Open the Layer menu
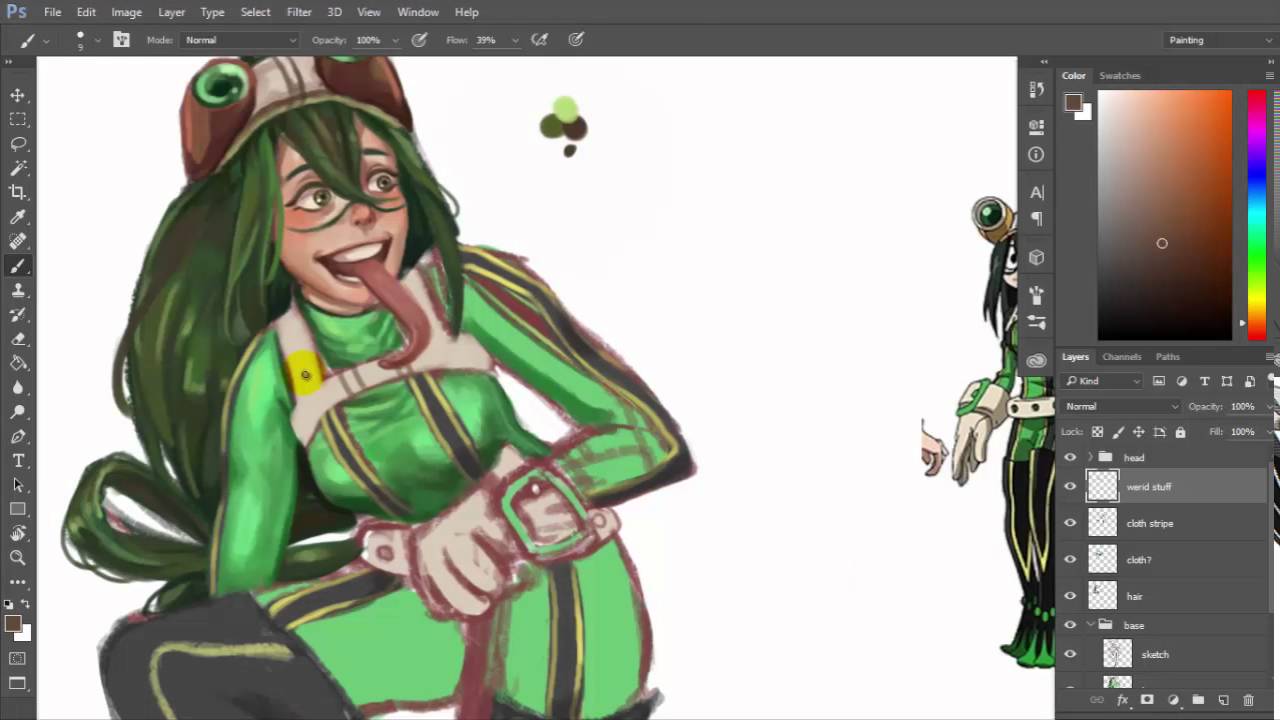Screen dimensions: 1280x720 point(171,12)
